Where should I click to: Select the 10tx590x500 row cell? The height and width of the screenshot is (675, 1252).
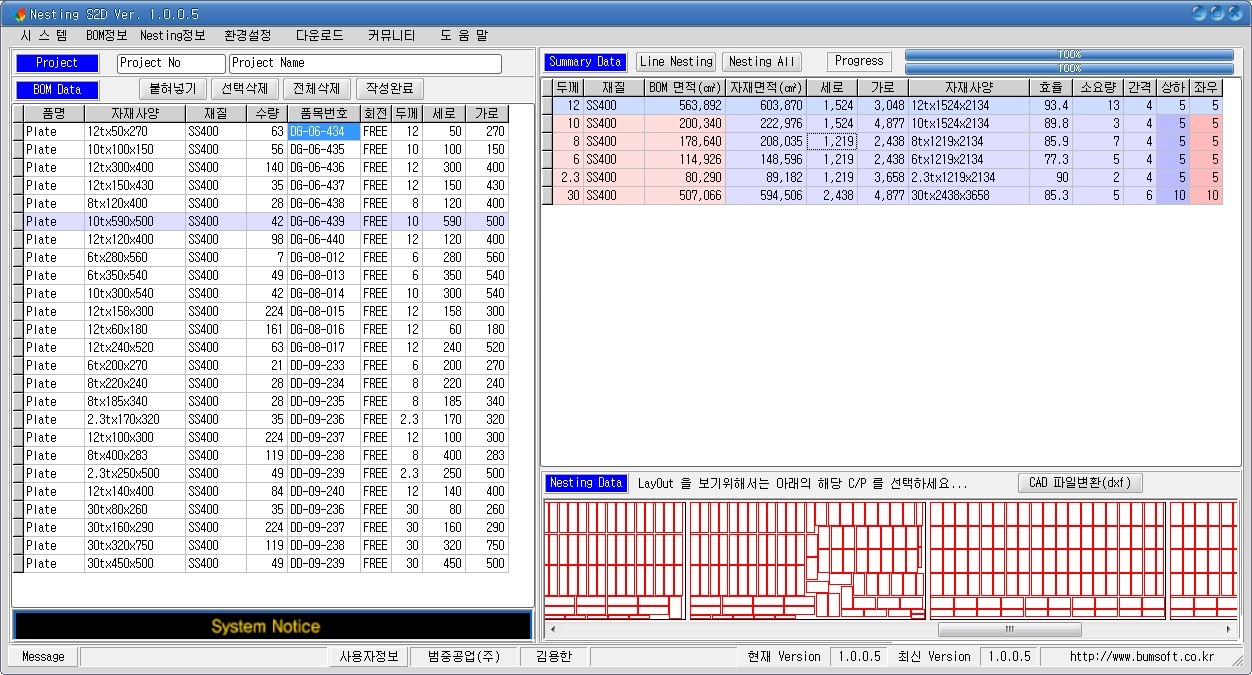[x=135, y=221]
